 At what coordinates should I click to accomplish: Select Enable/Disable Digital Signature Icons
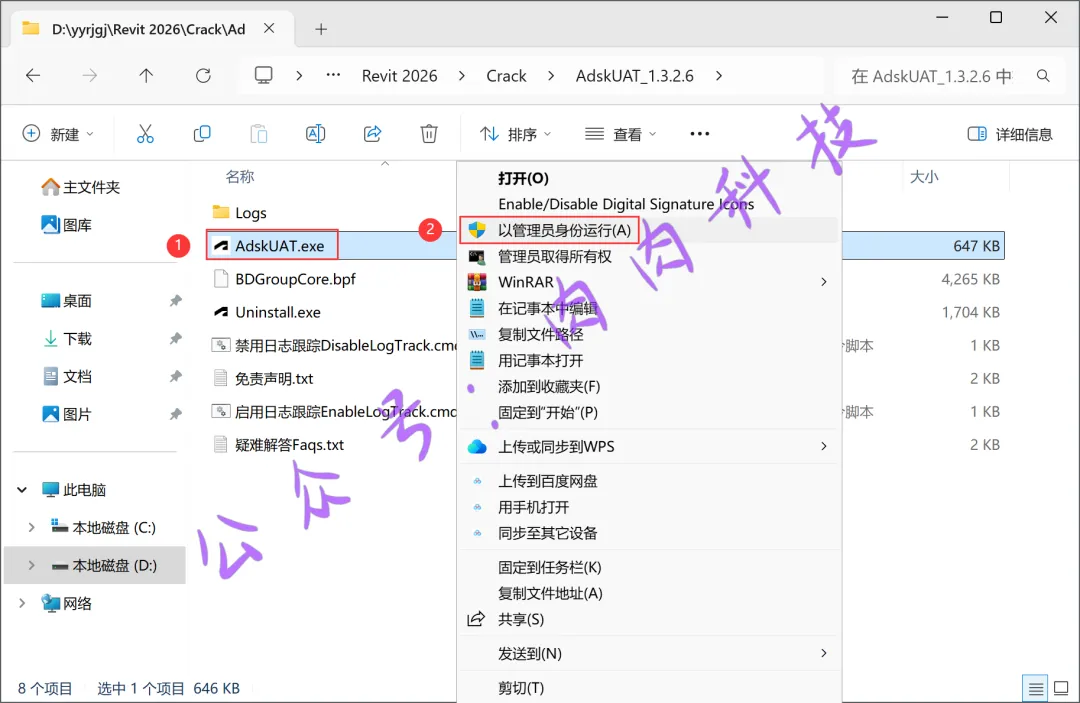coord(649,204)
